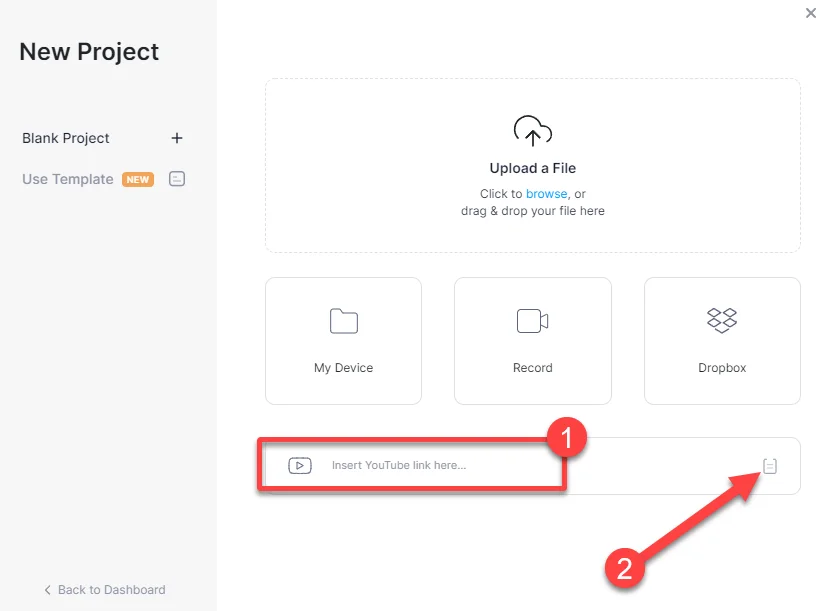Click the cloud upload icon
The width and height of the screenshot is (825, 611).
[532, 131]
